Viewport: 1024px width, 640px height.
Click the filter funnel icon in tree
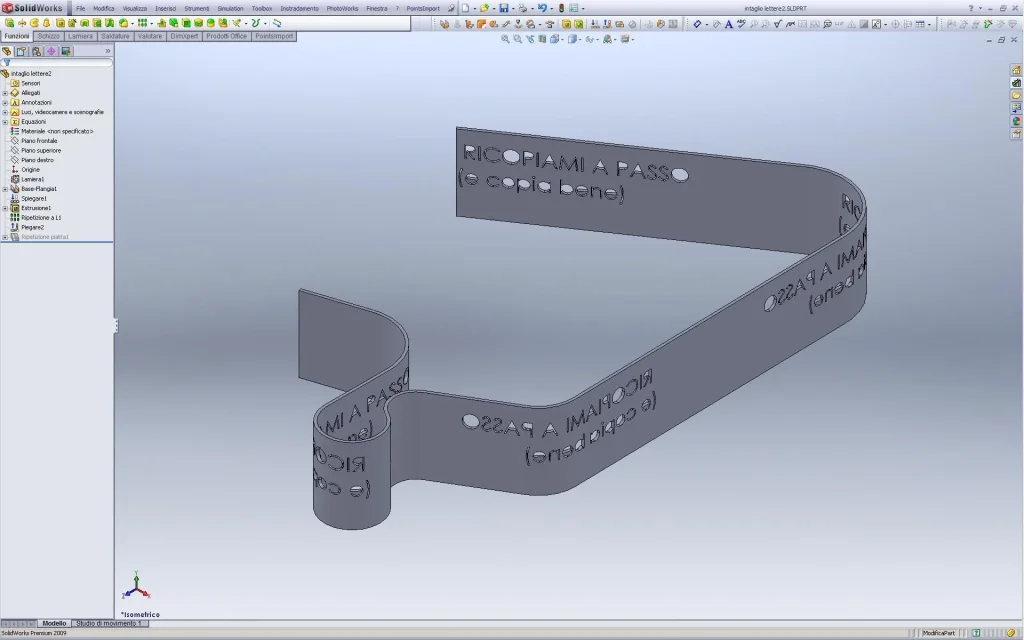pyautogui.click(x=6, y=63)
